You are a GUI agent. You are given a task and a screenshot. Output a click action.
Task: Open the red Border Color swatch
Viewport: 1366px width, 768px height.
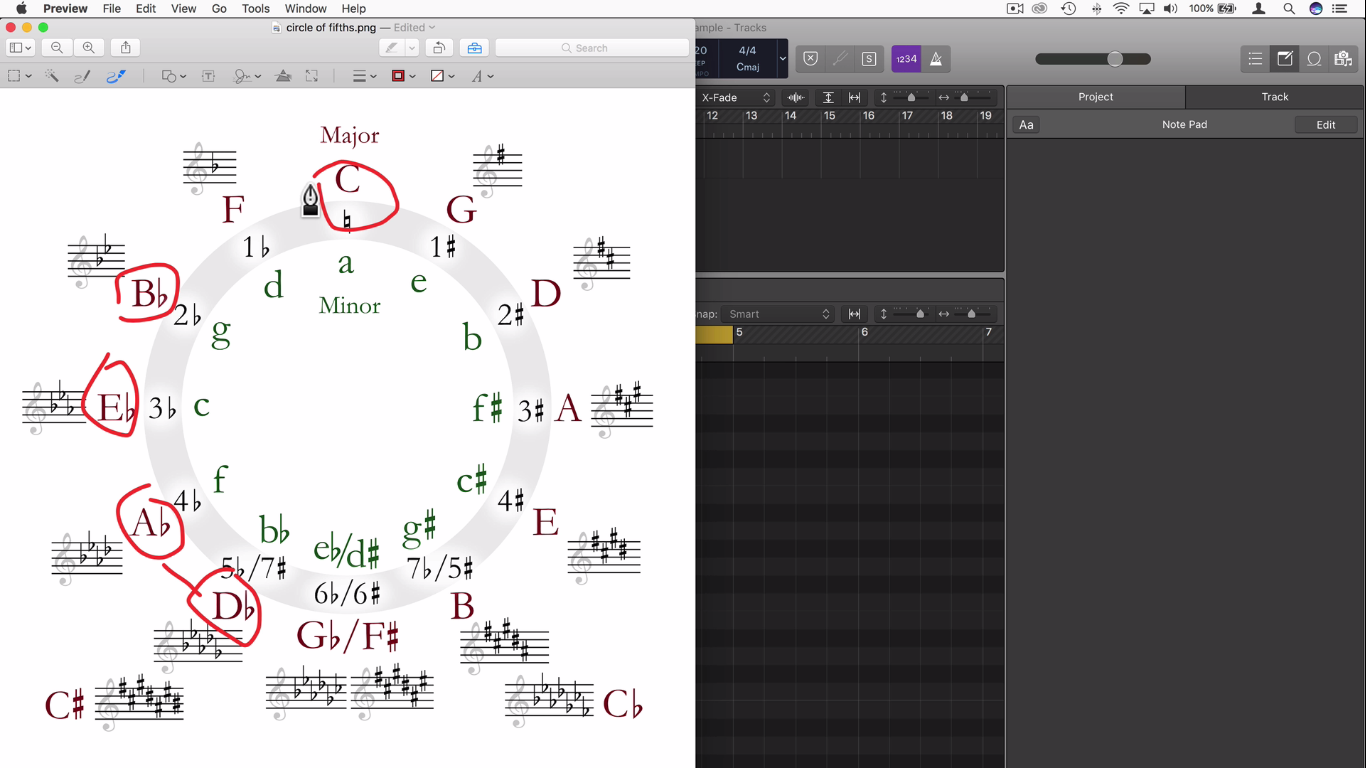(x=403, y=76)
